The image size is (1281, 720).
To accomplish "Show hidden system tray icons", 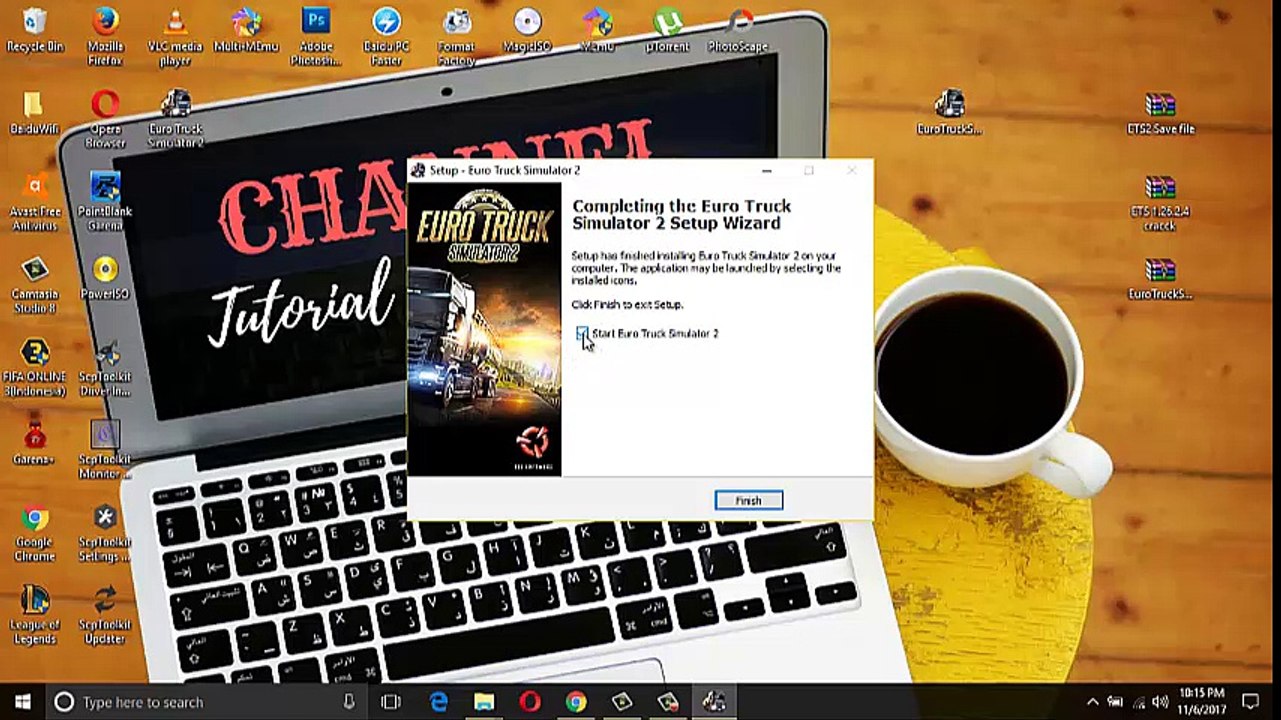I will tap(1092, 702).
